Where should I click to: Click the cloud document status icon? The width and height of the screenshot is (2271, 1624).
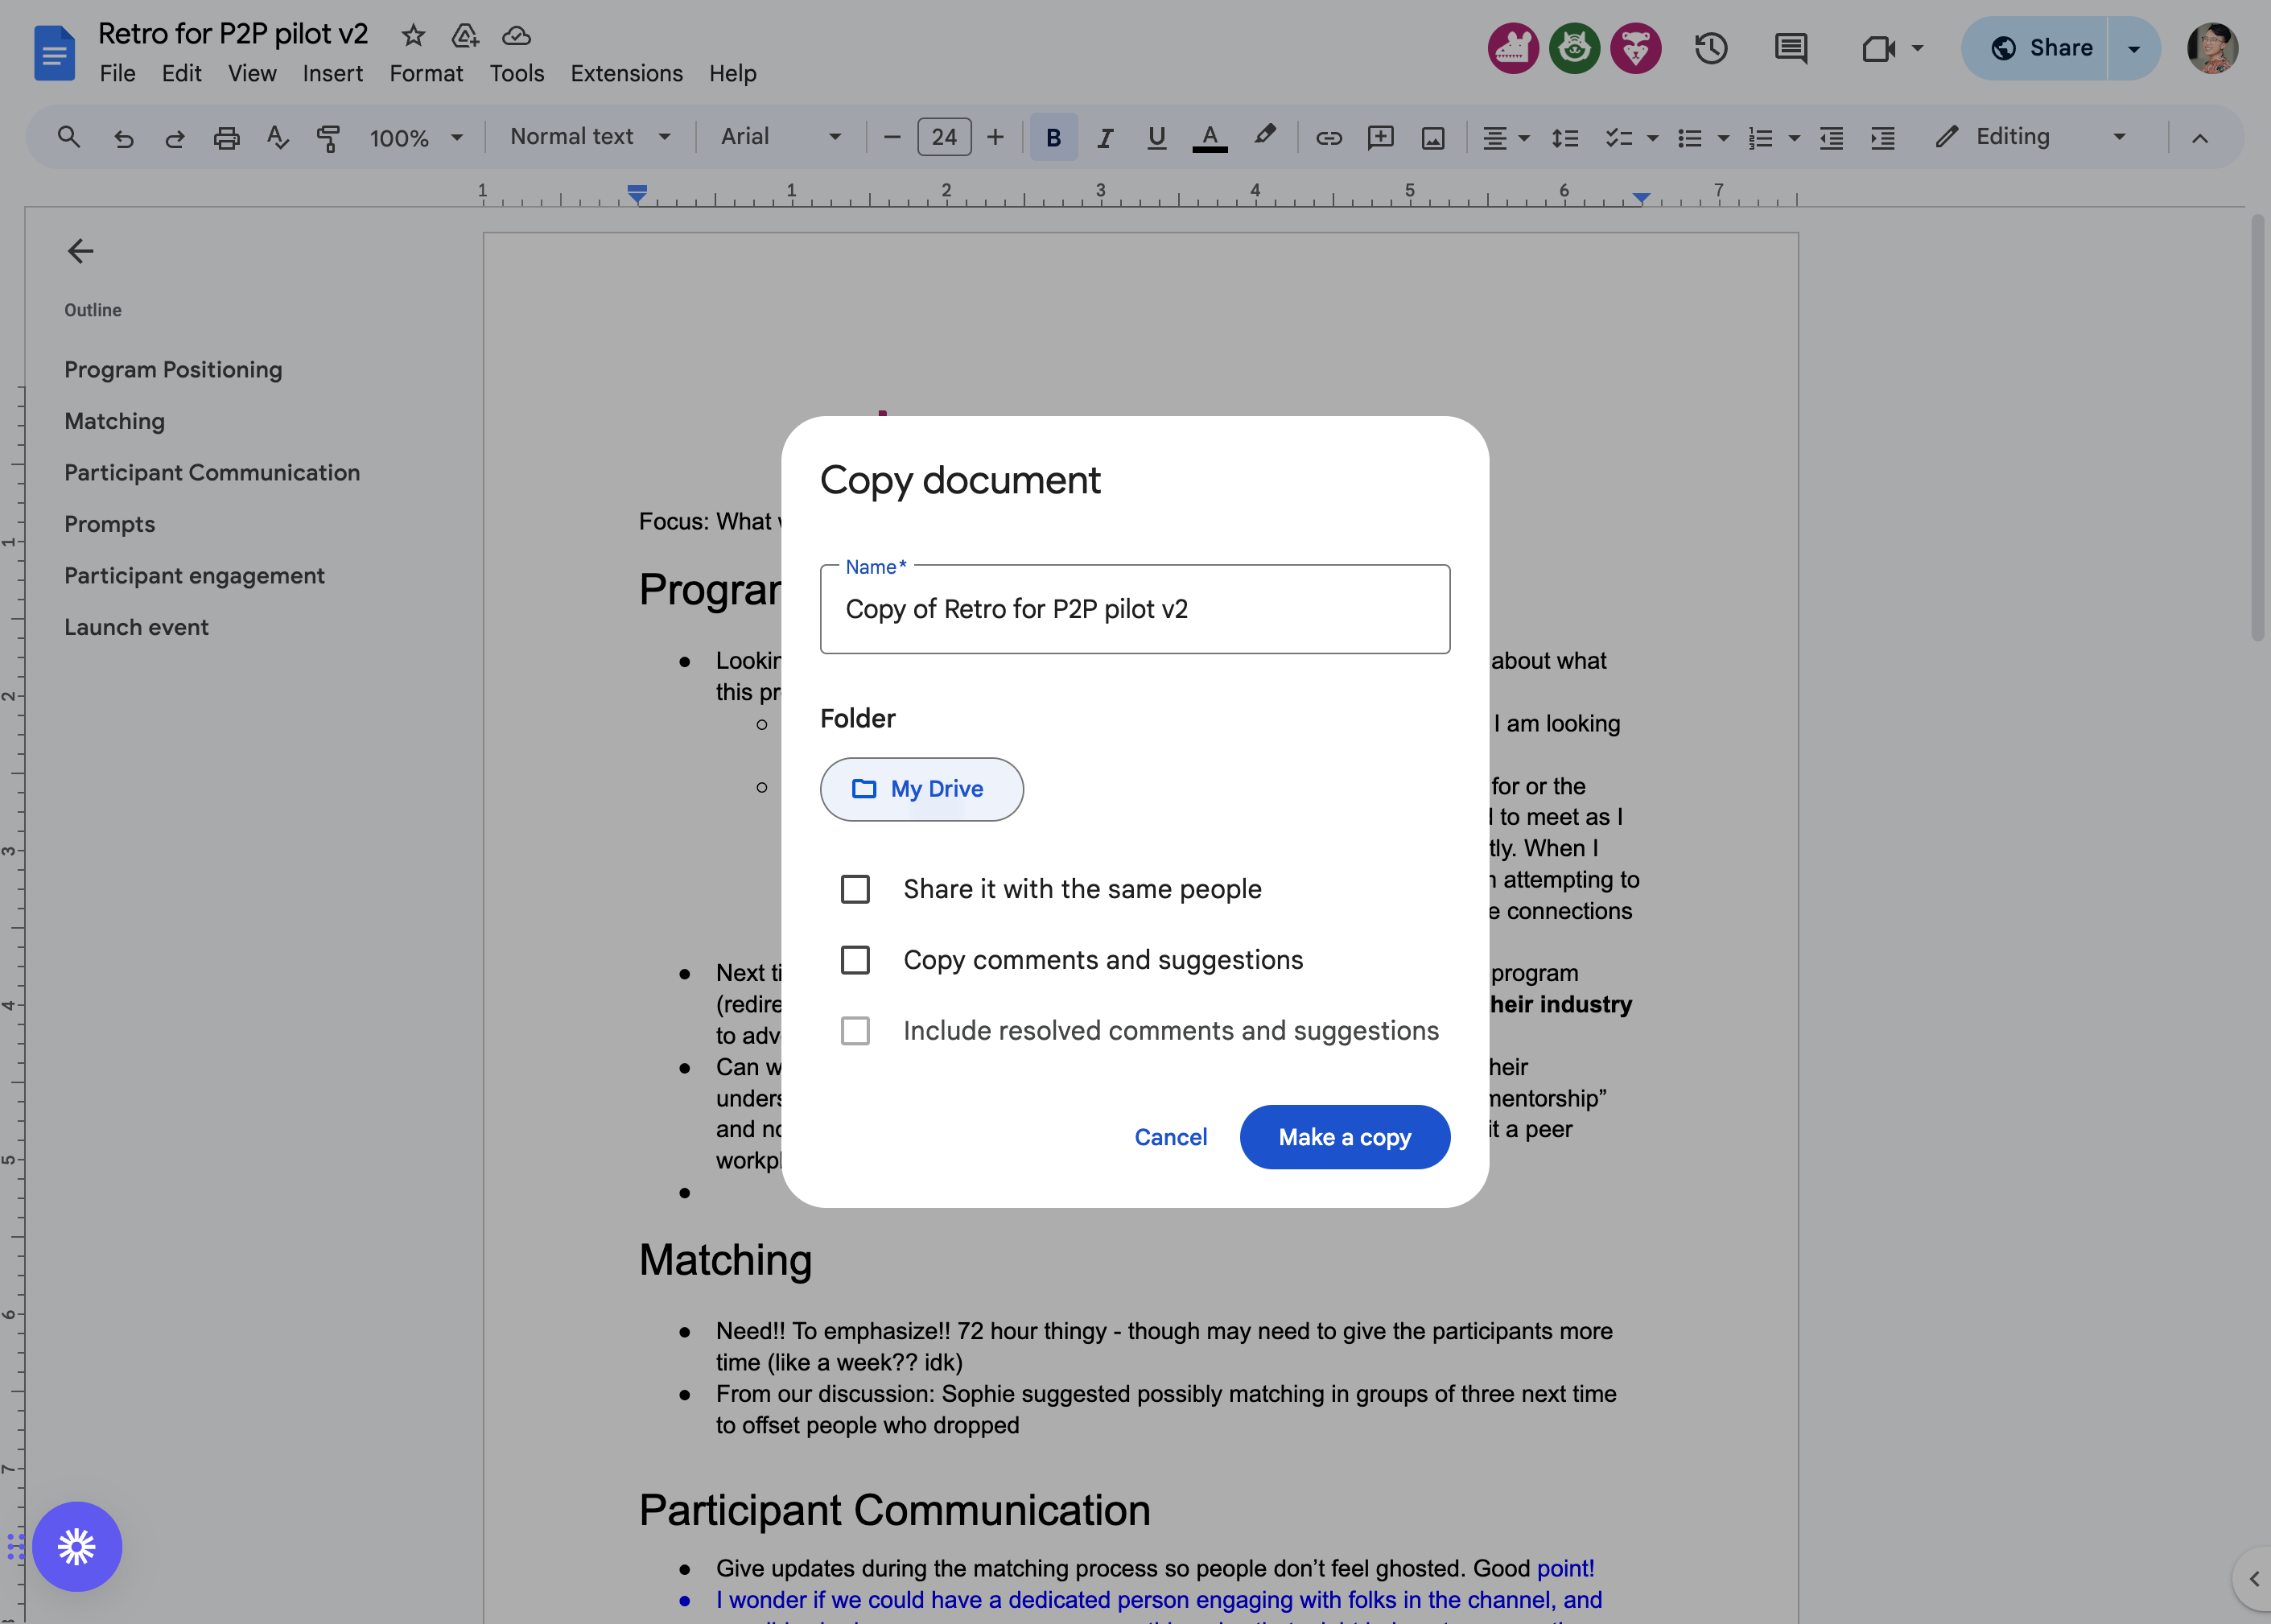click(516, 36)
